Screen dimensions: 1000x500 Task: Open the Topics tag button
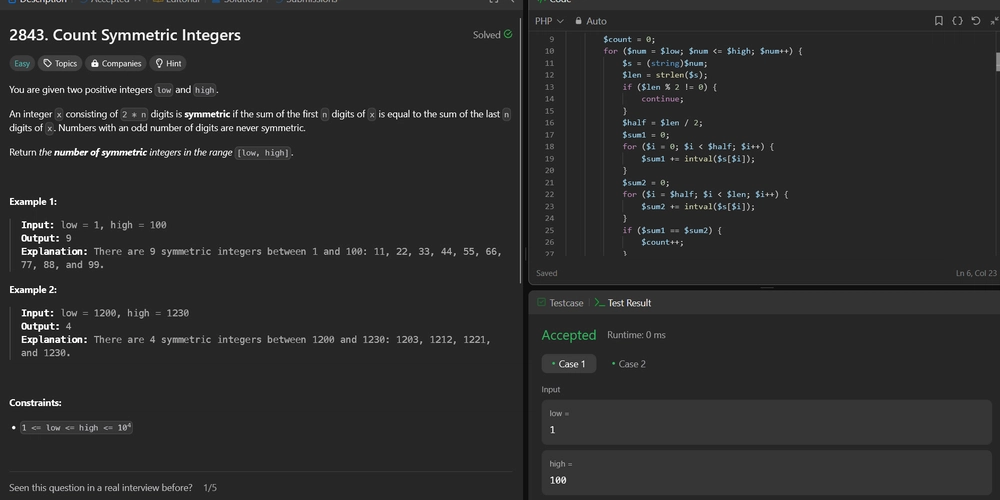click(60, 63)
